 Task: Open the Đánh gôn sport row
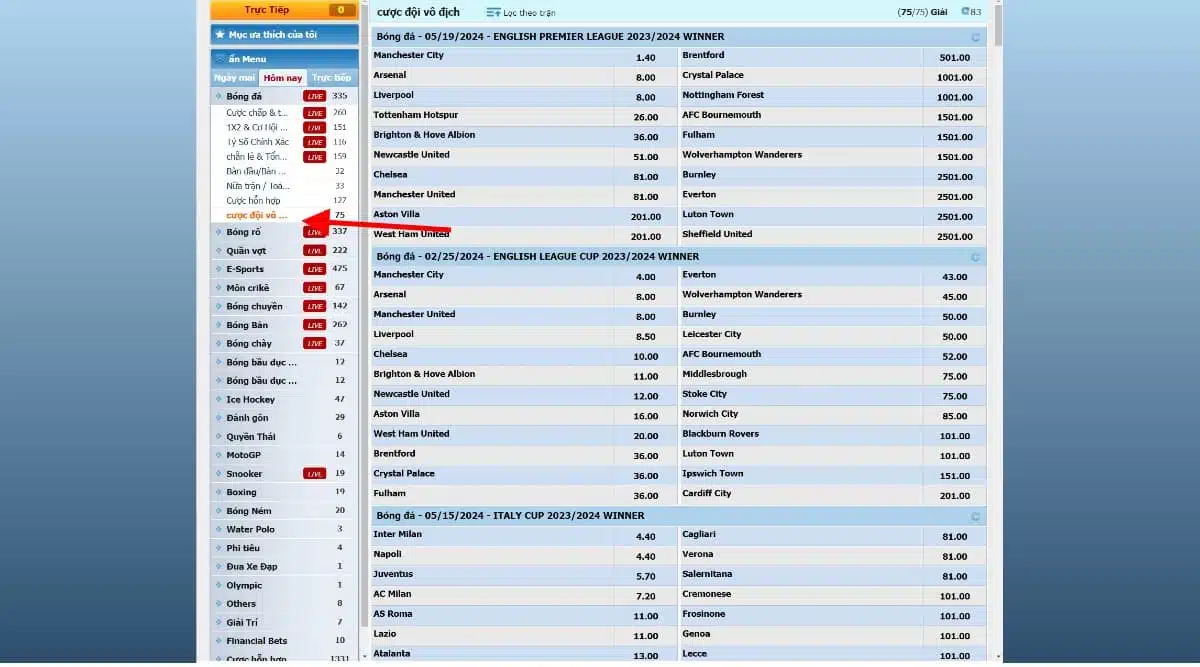(x=284, y=417)
